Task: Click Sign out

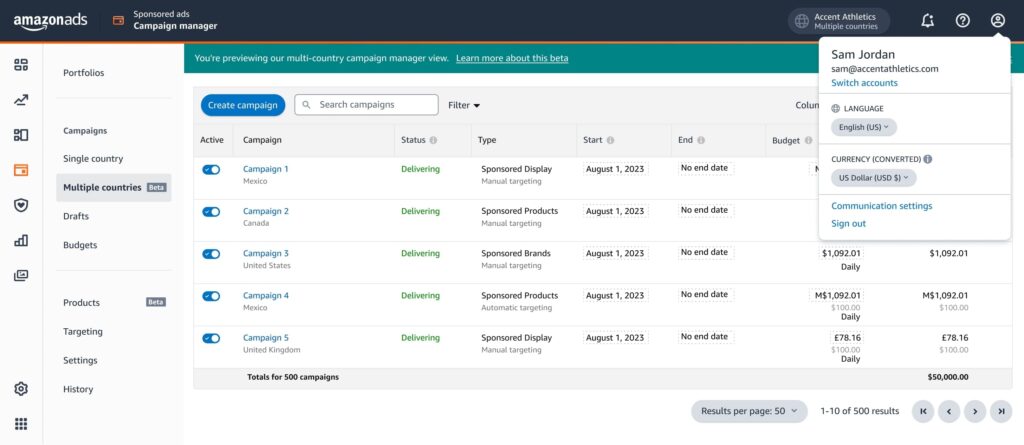Action: (848, 223)
